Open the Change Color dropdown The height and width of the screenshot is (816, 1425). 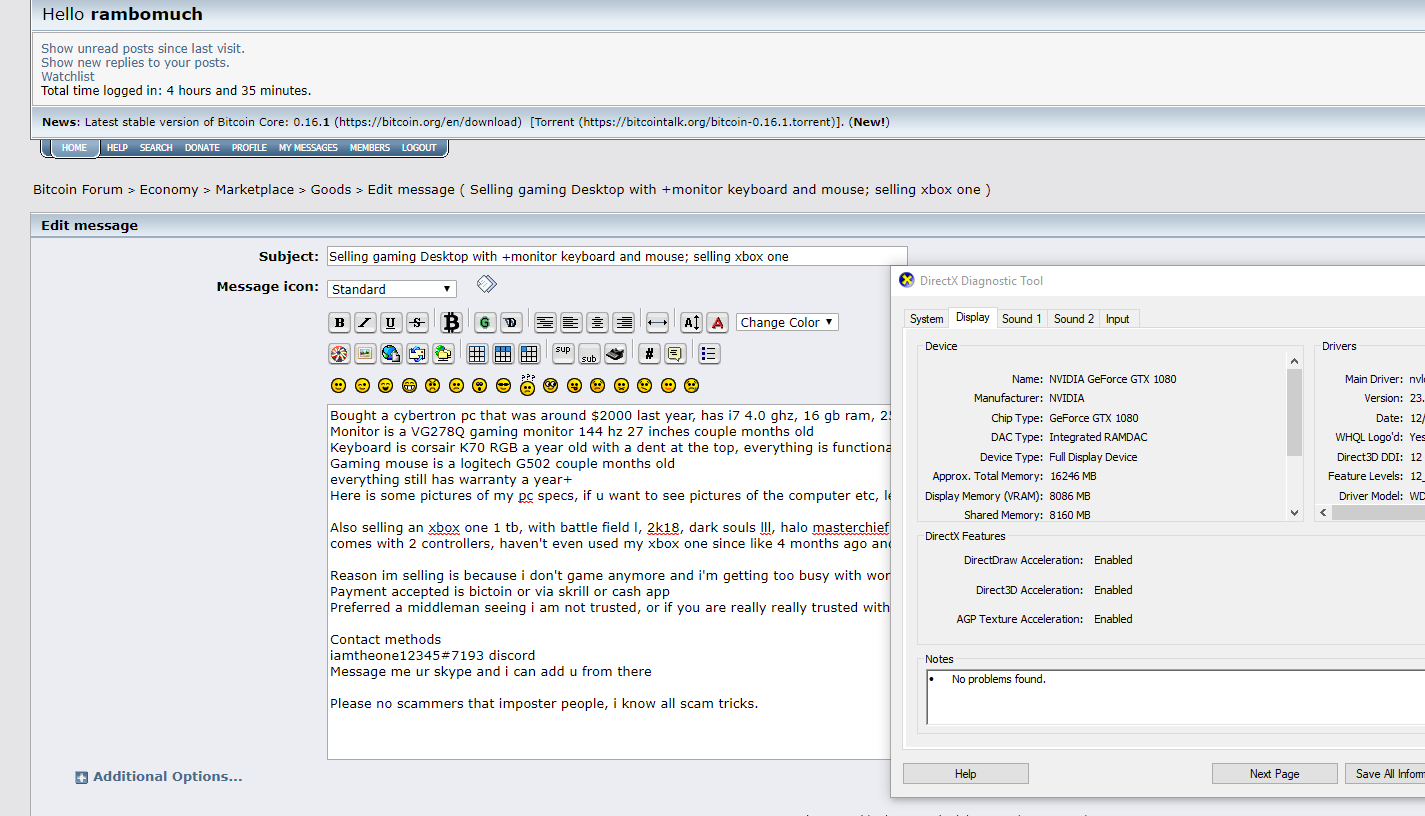pyautogui.click(x=787, y=322)
